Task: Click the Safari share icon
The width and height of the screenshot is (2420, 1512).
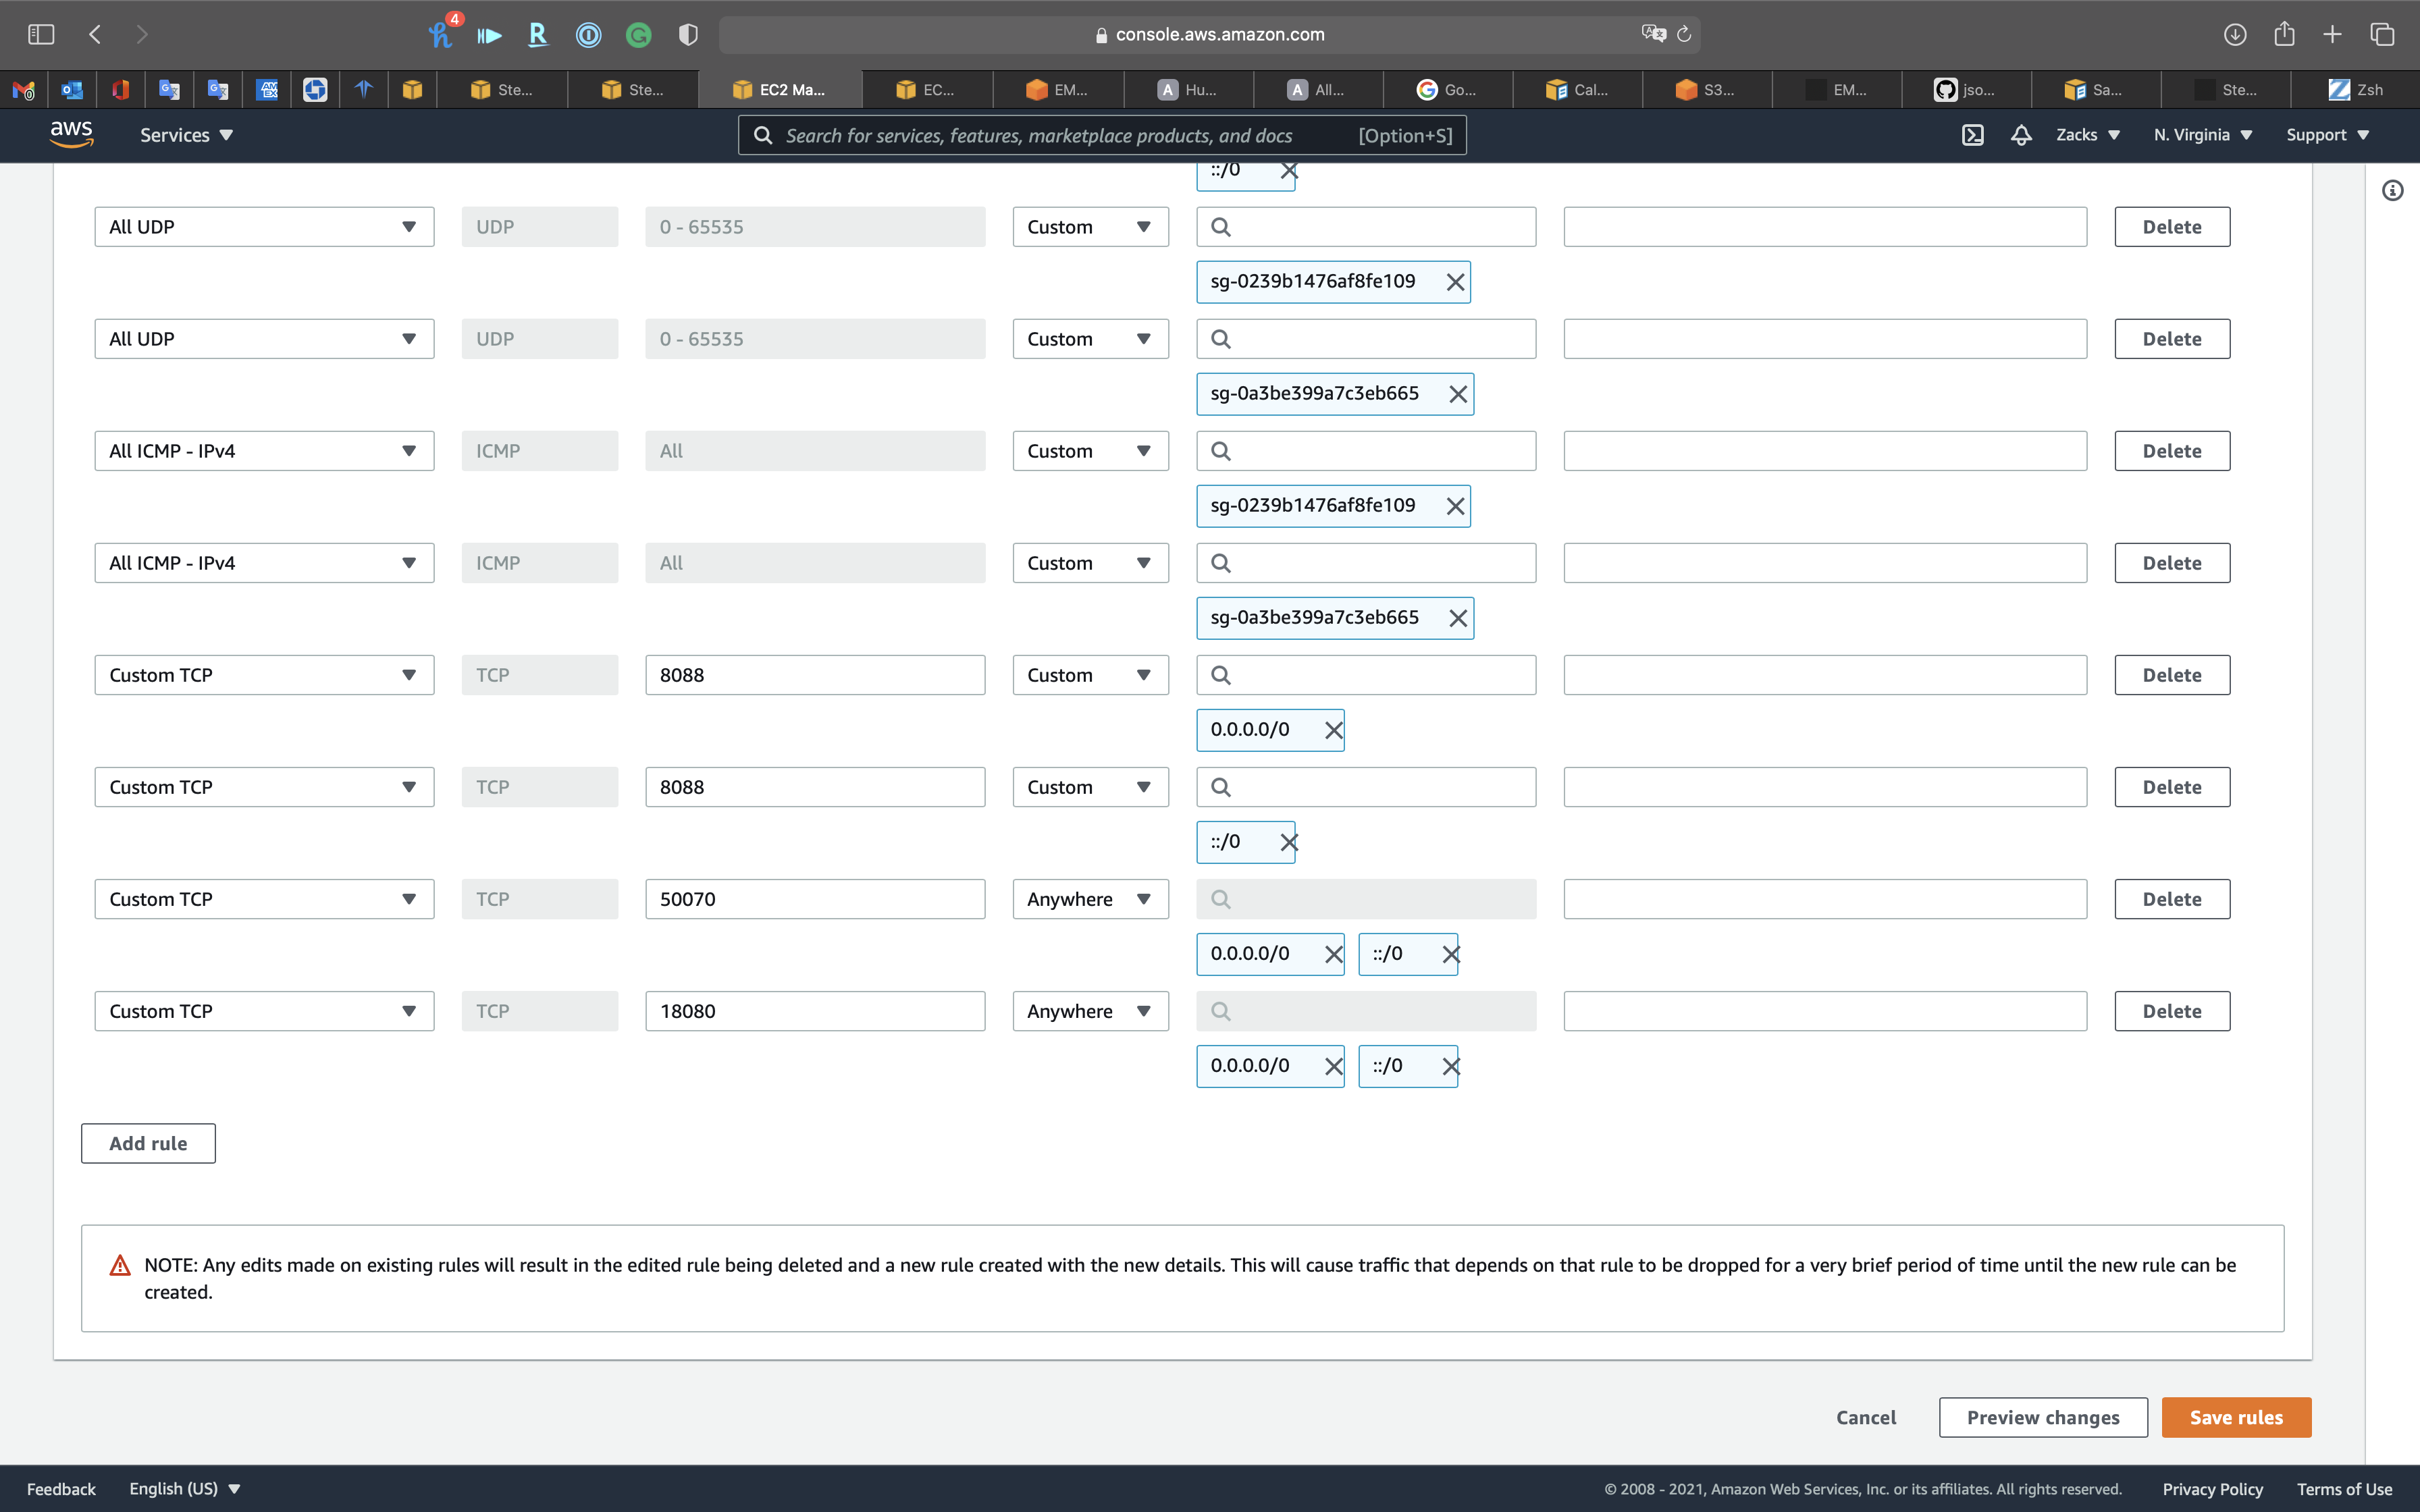Action: [2284, 34]
